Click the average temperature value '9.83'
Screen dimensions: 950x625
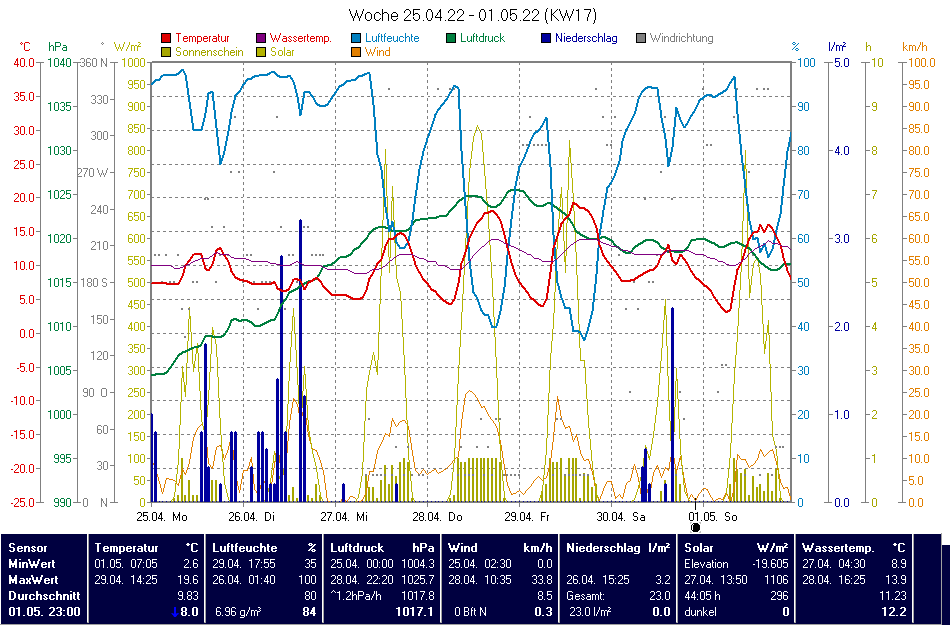point(187,596)
